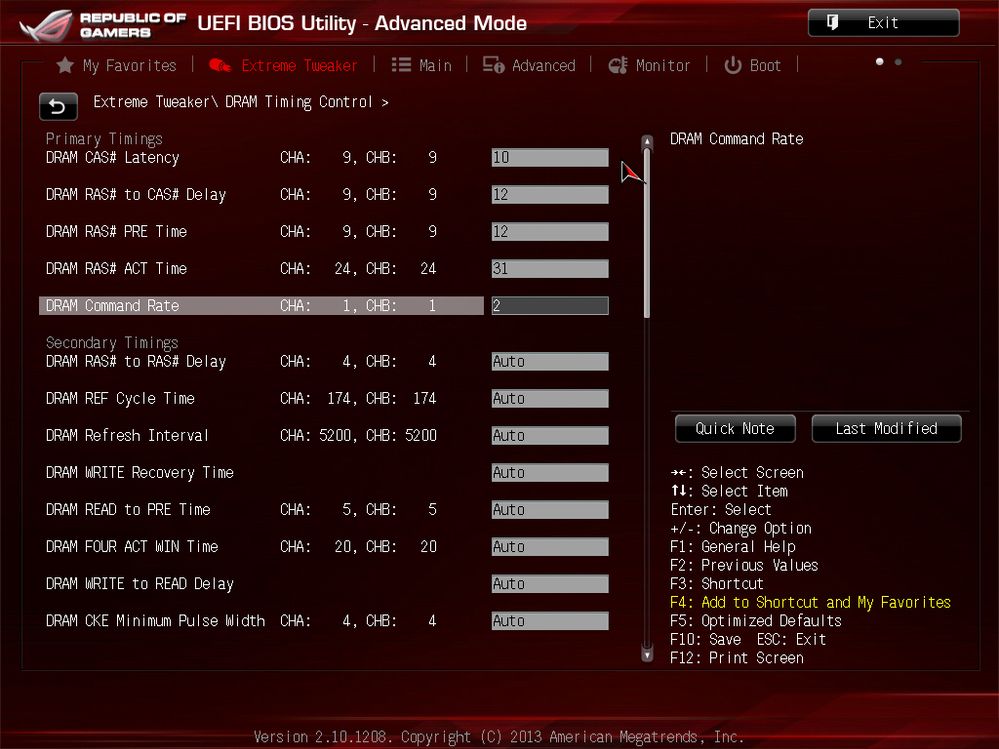Viewport: 999px width, 749px height.
Task: Edit the DRAM RAS# ACT Time field
Action: [x=549, y=269]
